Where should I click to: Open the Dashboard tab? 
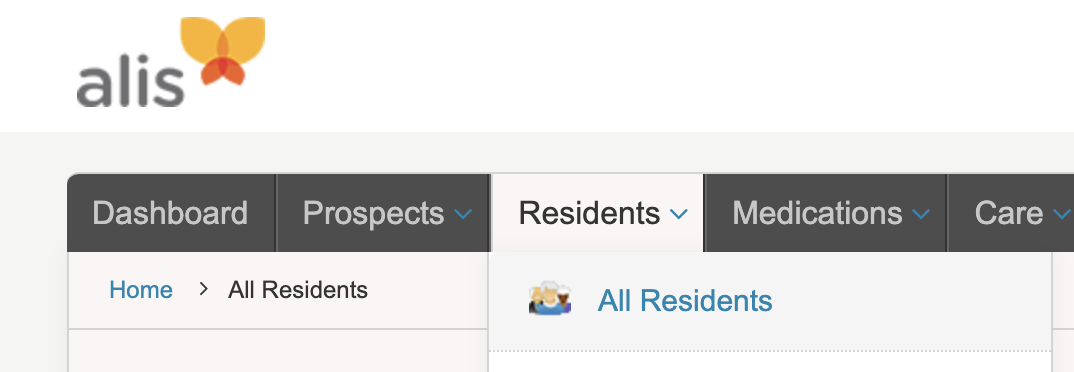171,213
